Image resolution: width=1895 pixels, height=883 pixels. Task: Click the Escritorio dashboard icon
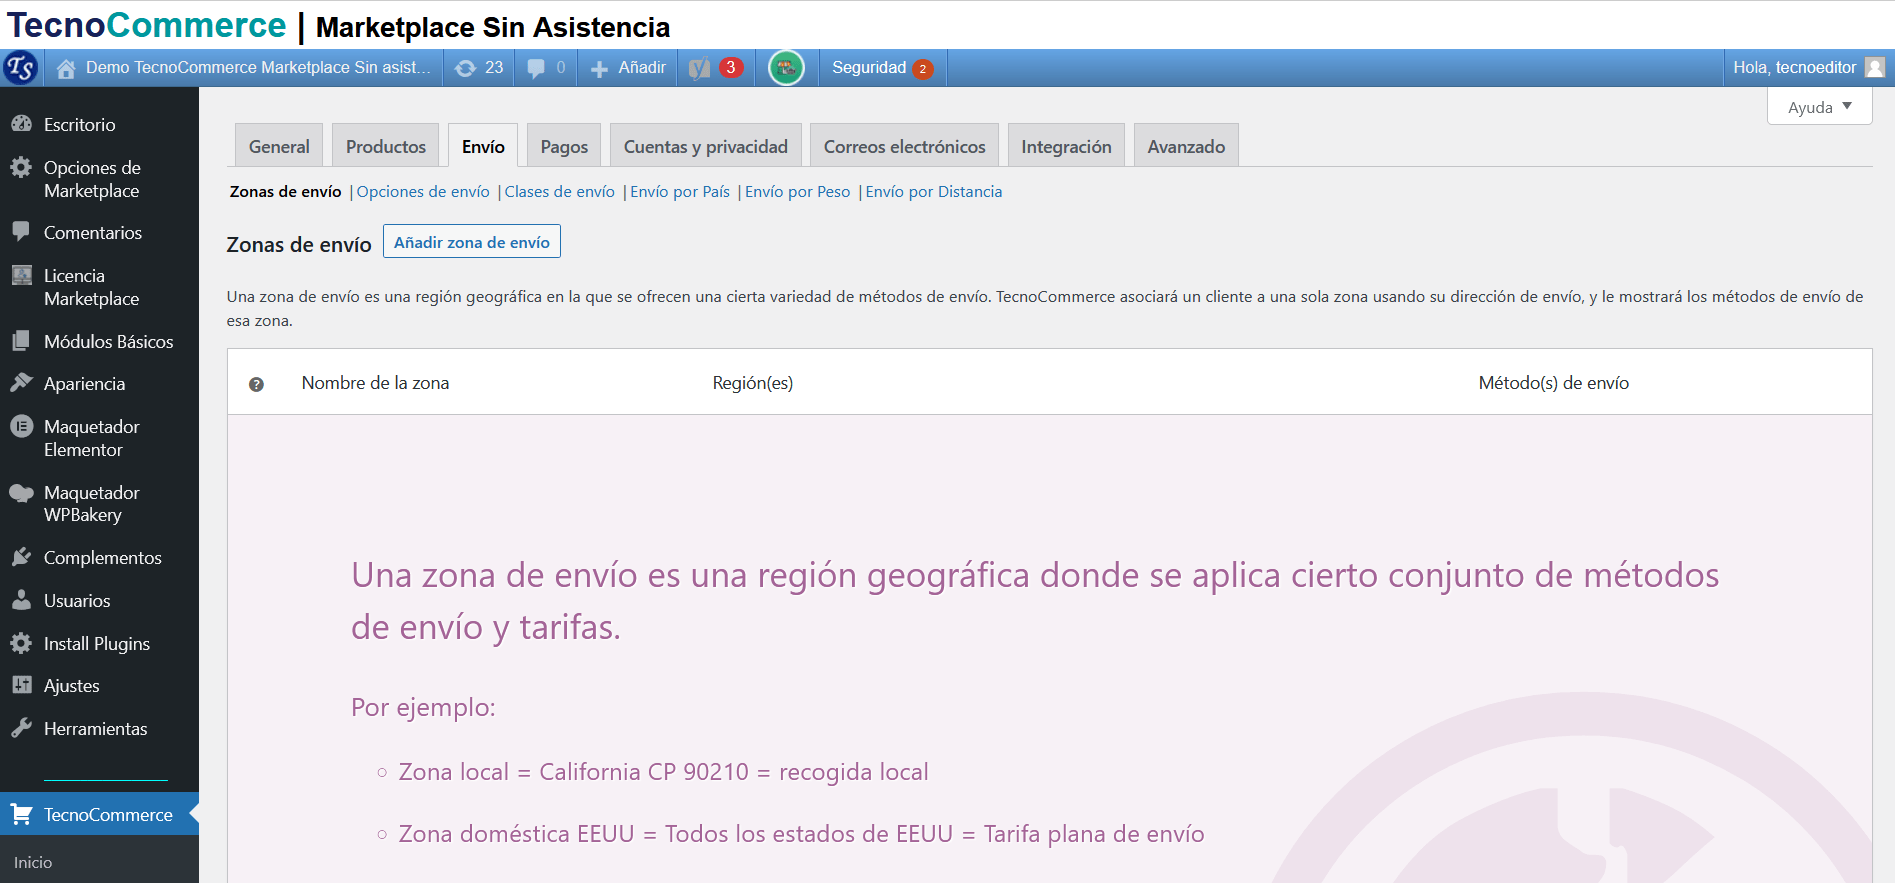(x=21, y=124)
